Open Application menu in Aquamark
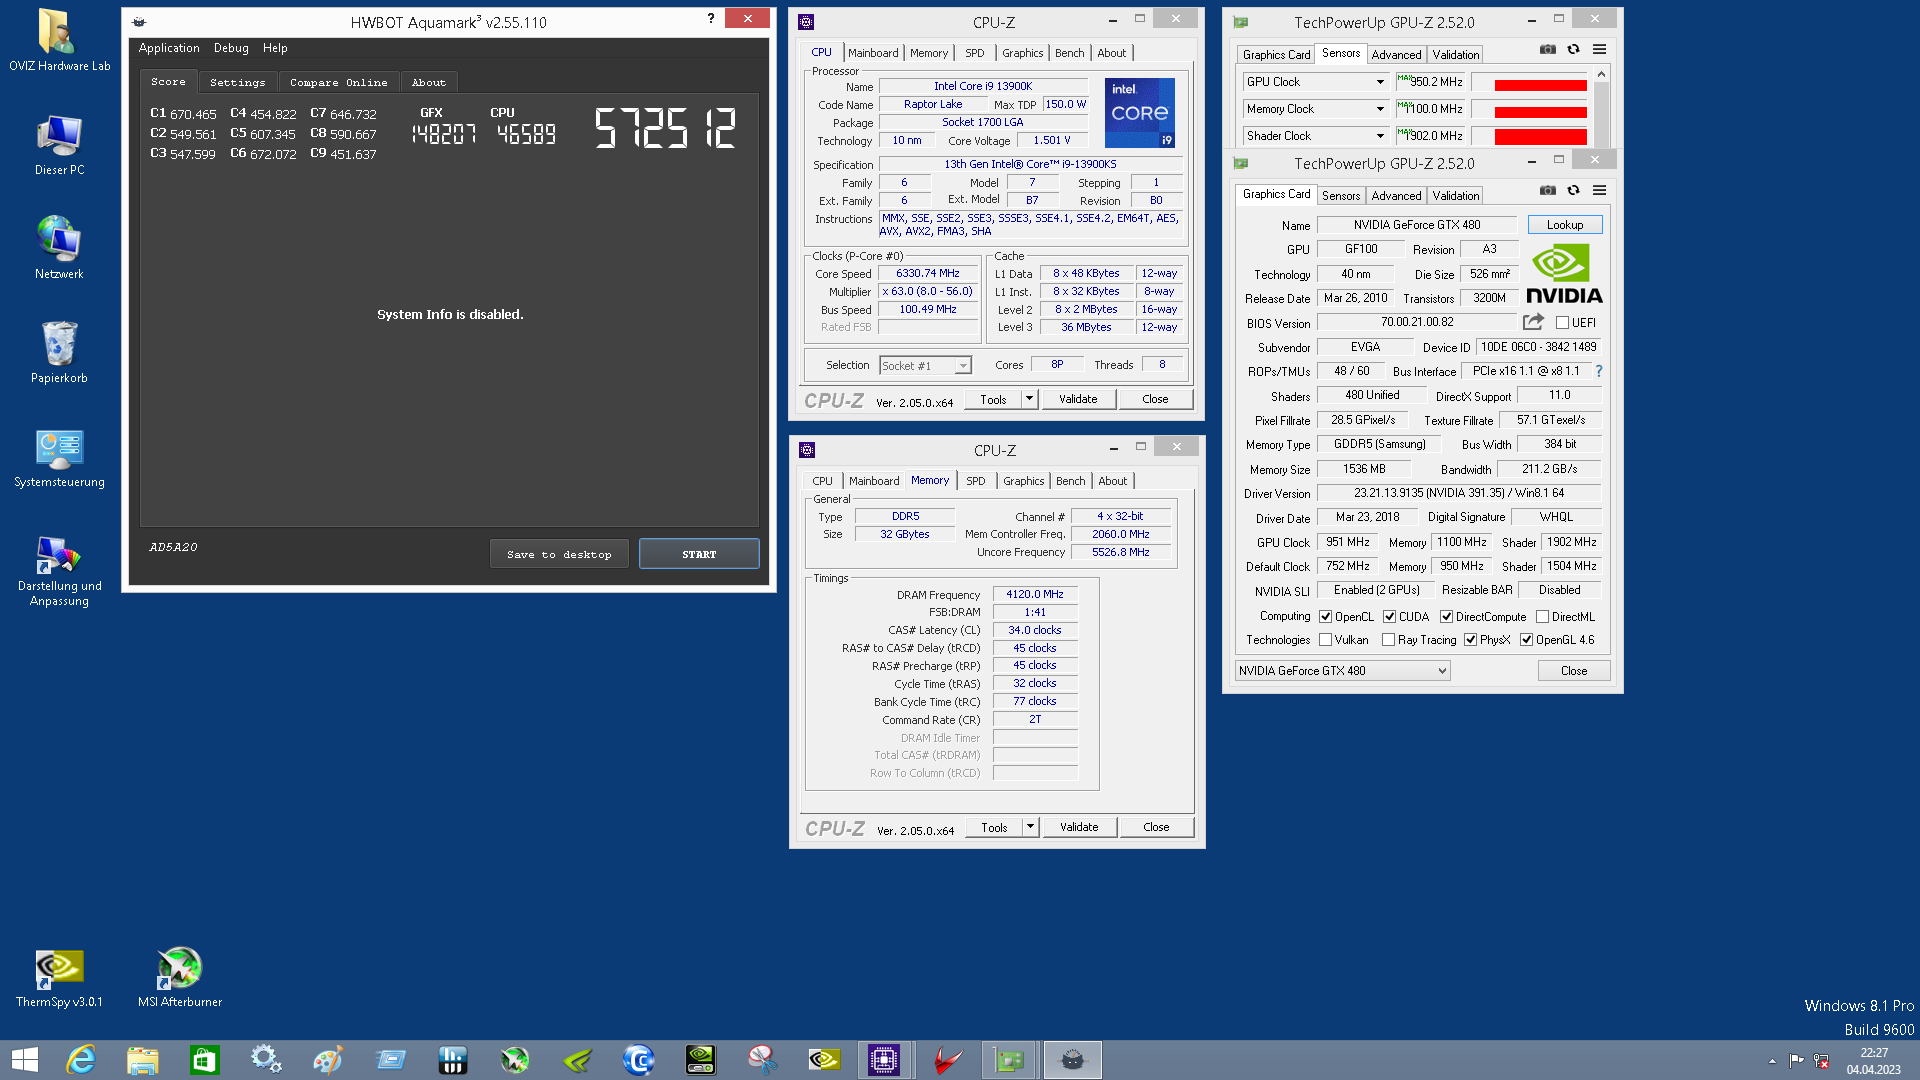Viewport: 1920px width, 1080px height. pyautogui.click(x=169, y=48)
